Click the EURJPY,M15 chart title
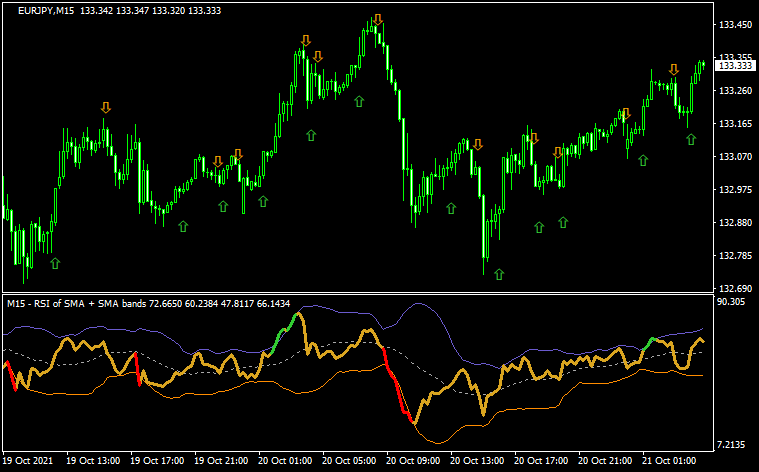 point(46,11)
